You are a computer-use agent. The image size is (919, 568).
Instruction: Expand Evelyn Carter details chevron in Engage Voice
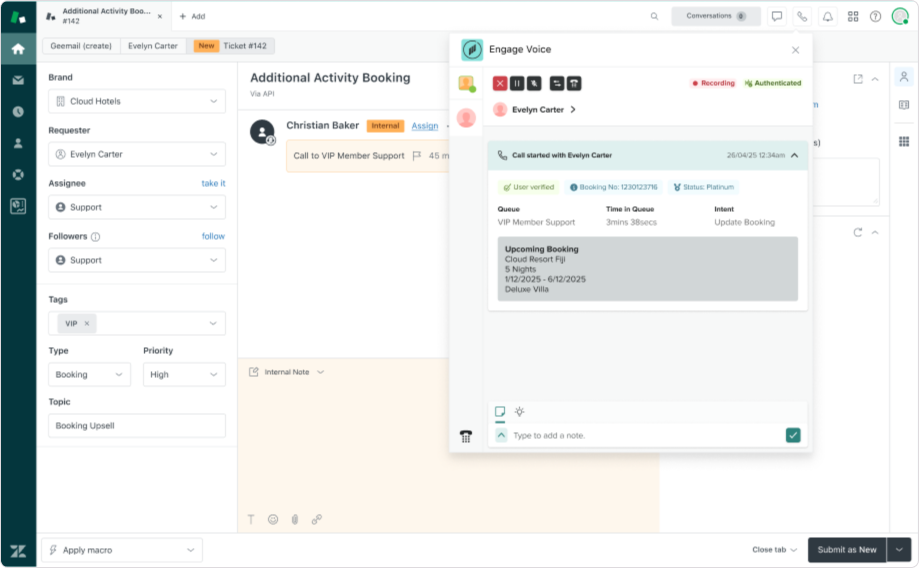pos(573,110)
